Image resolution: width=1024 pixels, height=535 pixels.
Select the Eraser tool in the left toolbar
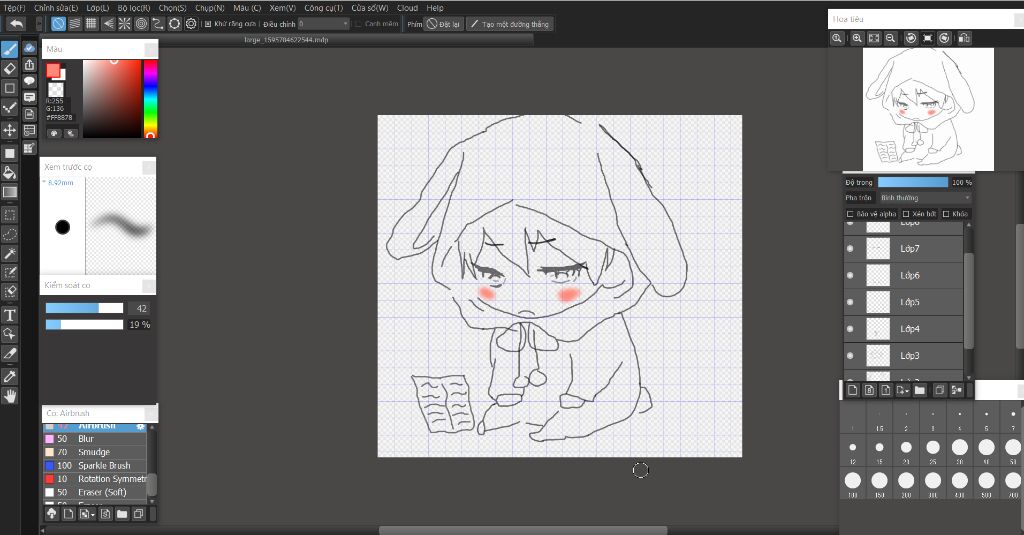9,69
